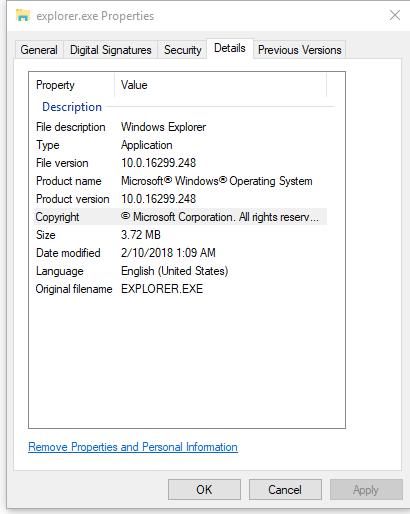Select the Product name property label
Image resolution: width=410 pixels, height=514 pixels.
(68, 181)
